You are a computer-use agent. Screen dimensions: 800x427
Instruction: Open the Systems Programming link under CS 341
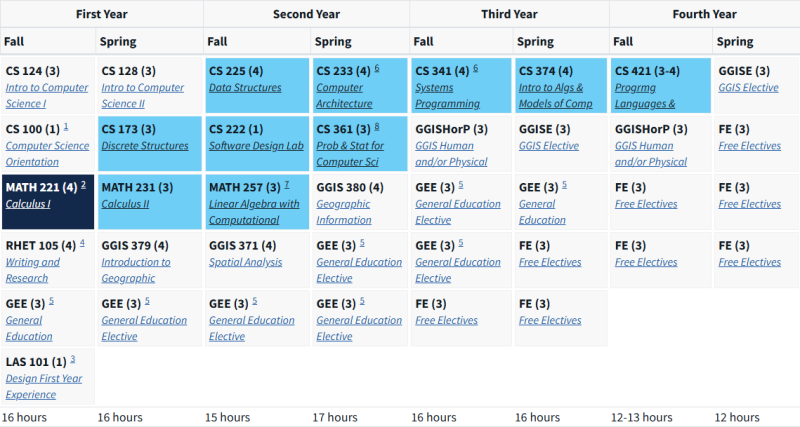[447, 95]
